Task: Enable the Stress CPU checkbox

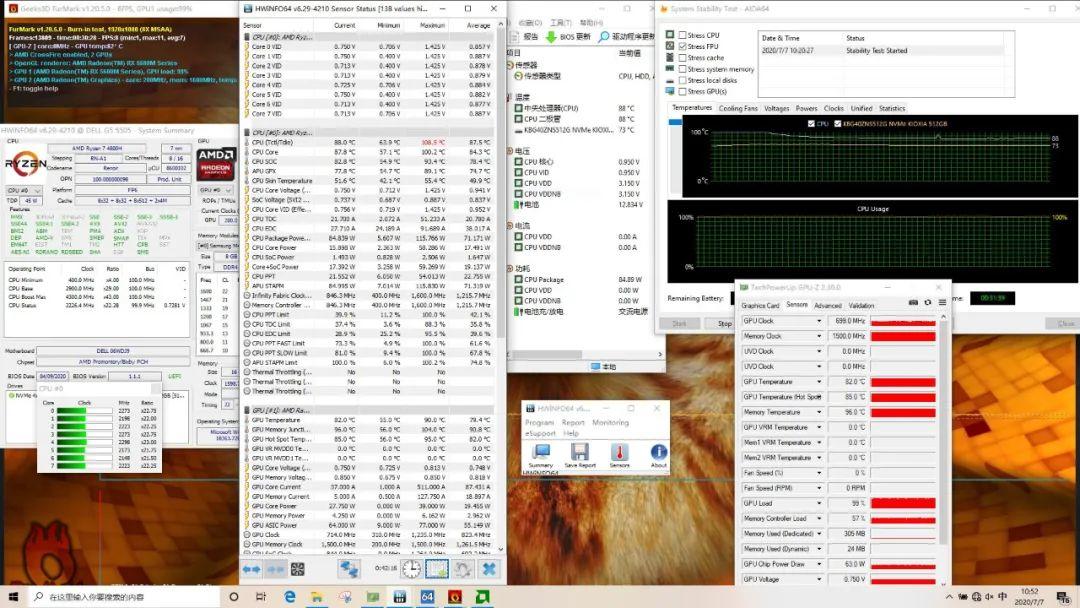Action: tap(683, 35)
